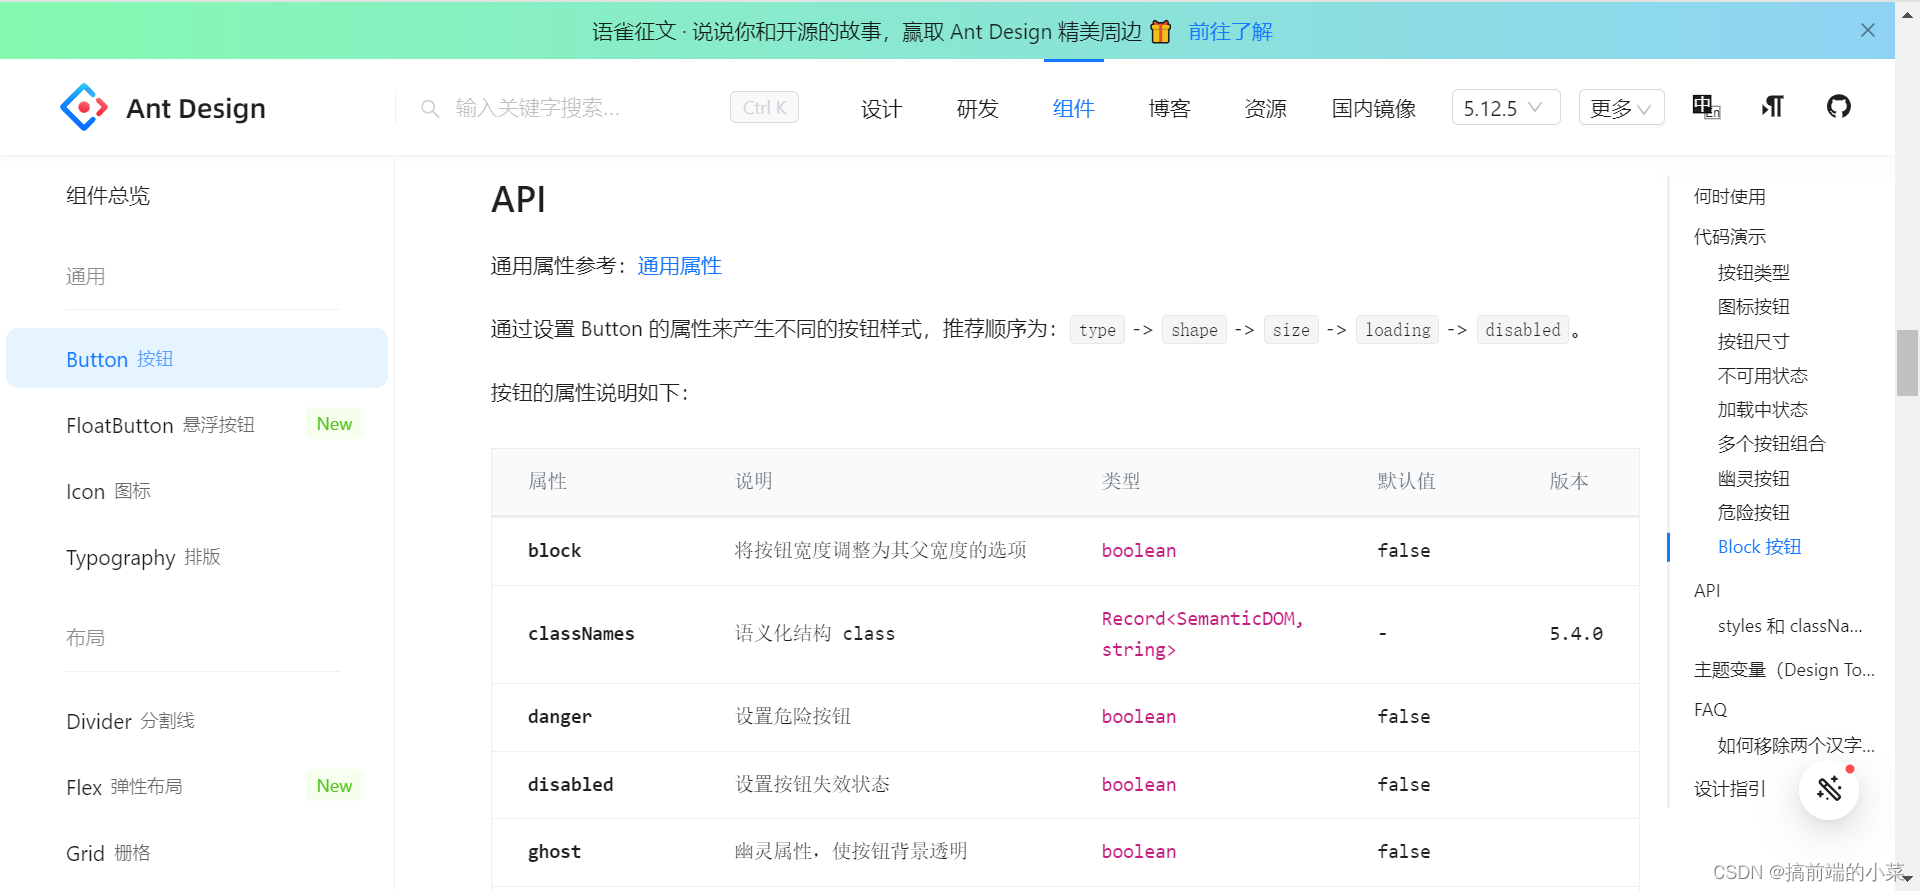
Task: Open the 资源 nav item
Action: tap(1265, 108)
